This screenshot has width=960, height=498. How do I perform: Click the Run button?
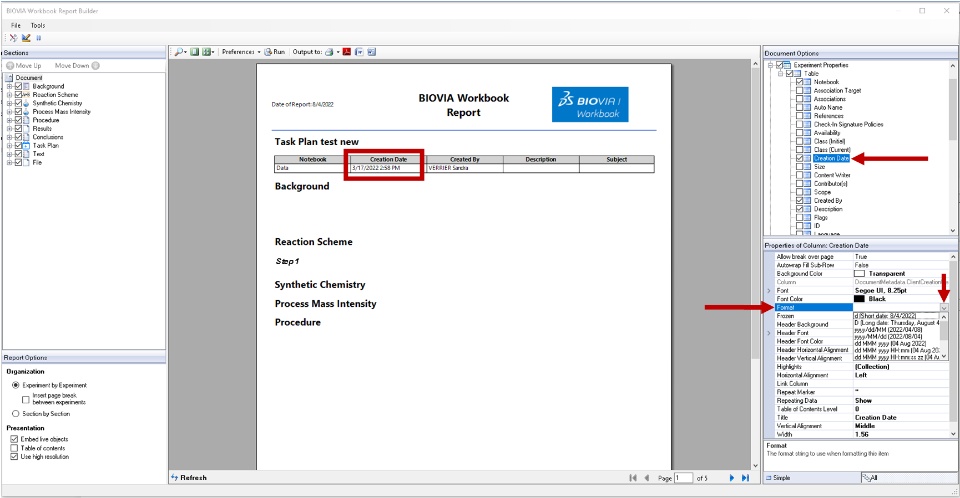pyautogui.click(x=275, y=52)
